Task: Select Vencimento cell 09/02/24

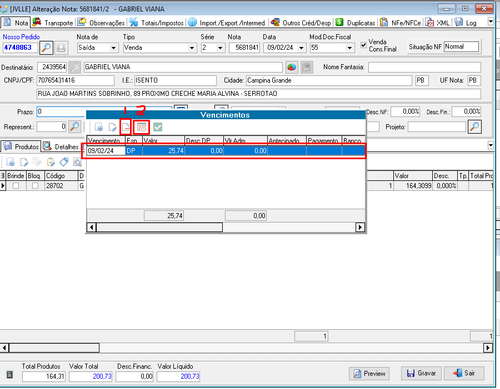Action: tap(106, 151)
